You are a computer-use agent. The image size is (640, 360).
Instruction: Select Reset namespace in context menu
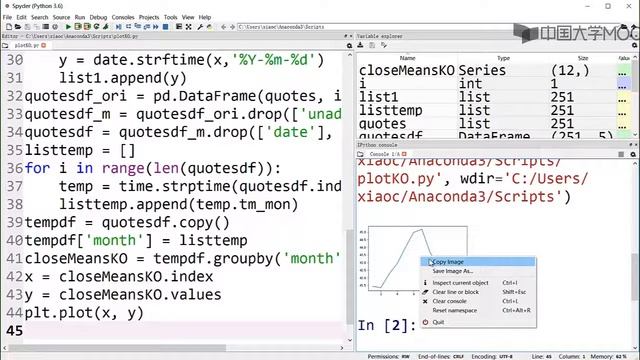(478, 310)
